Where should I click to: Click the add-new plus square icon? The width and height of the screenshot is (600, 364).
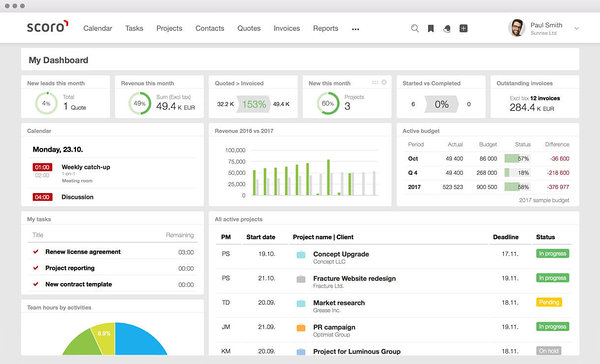tap(463, 28)
